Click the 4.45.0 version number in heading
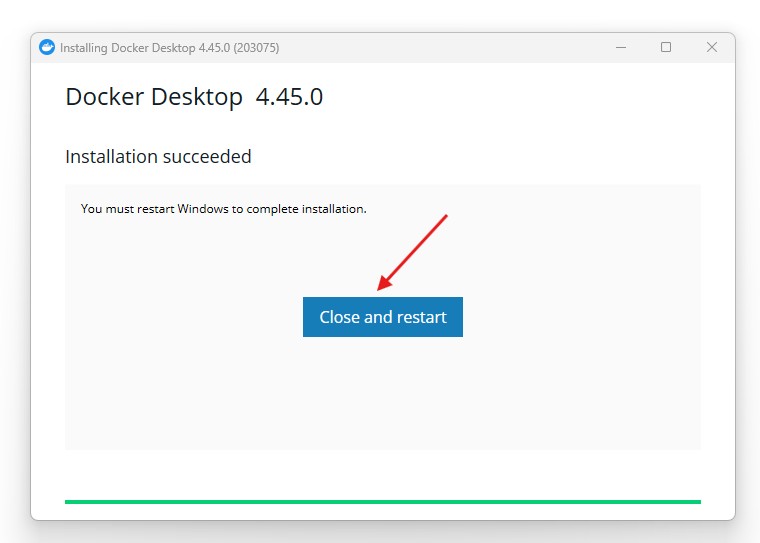Viewport: 760px width, 543px height. pyautogui.click(x=289, y=97)
